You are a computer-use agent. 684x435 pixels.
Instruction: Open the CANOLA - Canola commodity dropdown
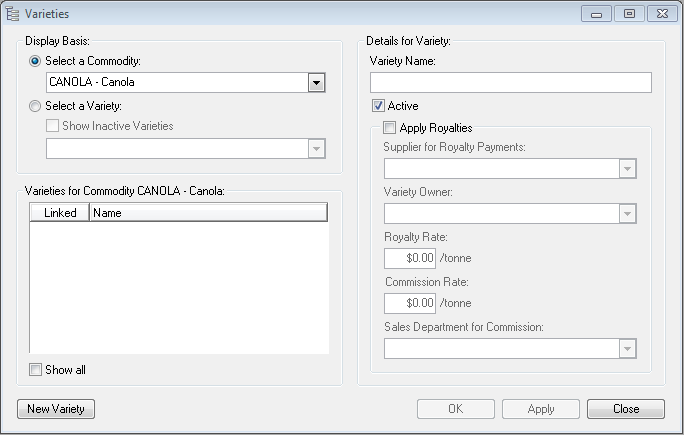coord(316,82)
